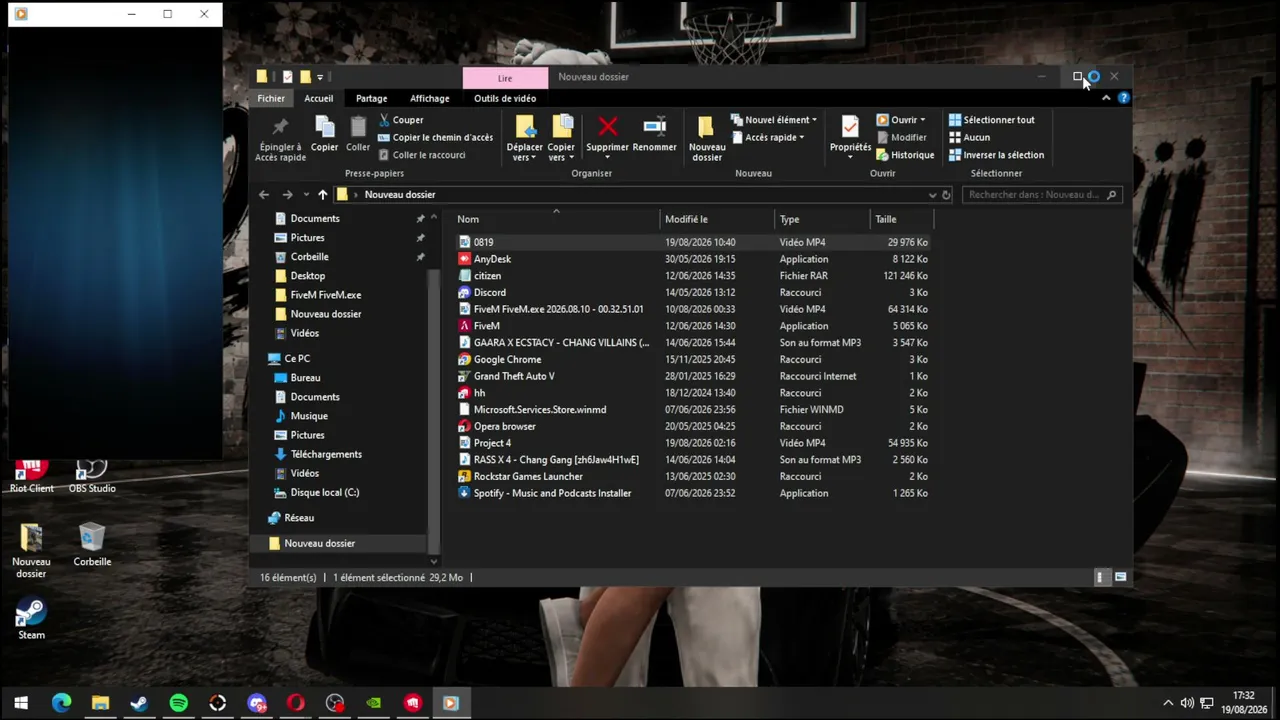This screenshot has width=1280, height=720.
Task: Sort files by the Nom column header
Action: (x=555, y=219)
